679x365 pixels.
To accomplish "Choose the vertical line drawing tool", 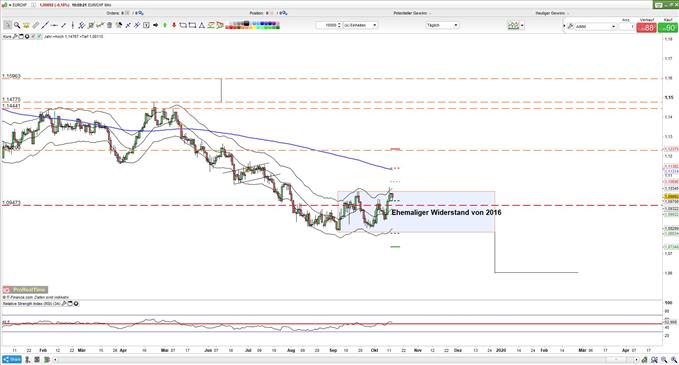I will 73,25.
